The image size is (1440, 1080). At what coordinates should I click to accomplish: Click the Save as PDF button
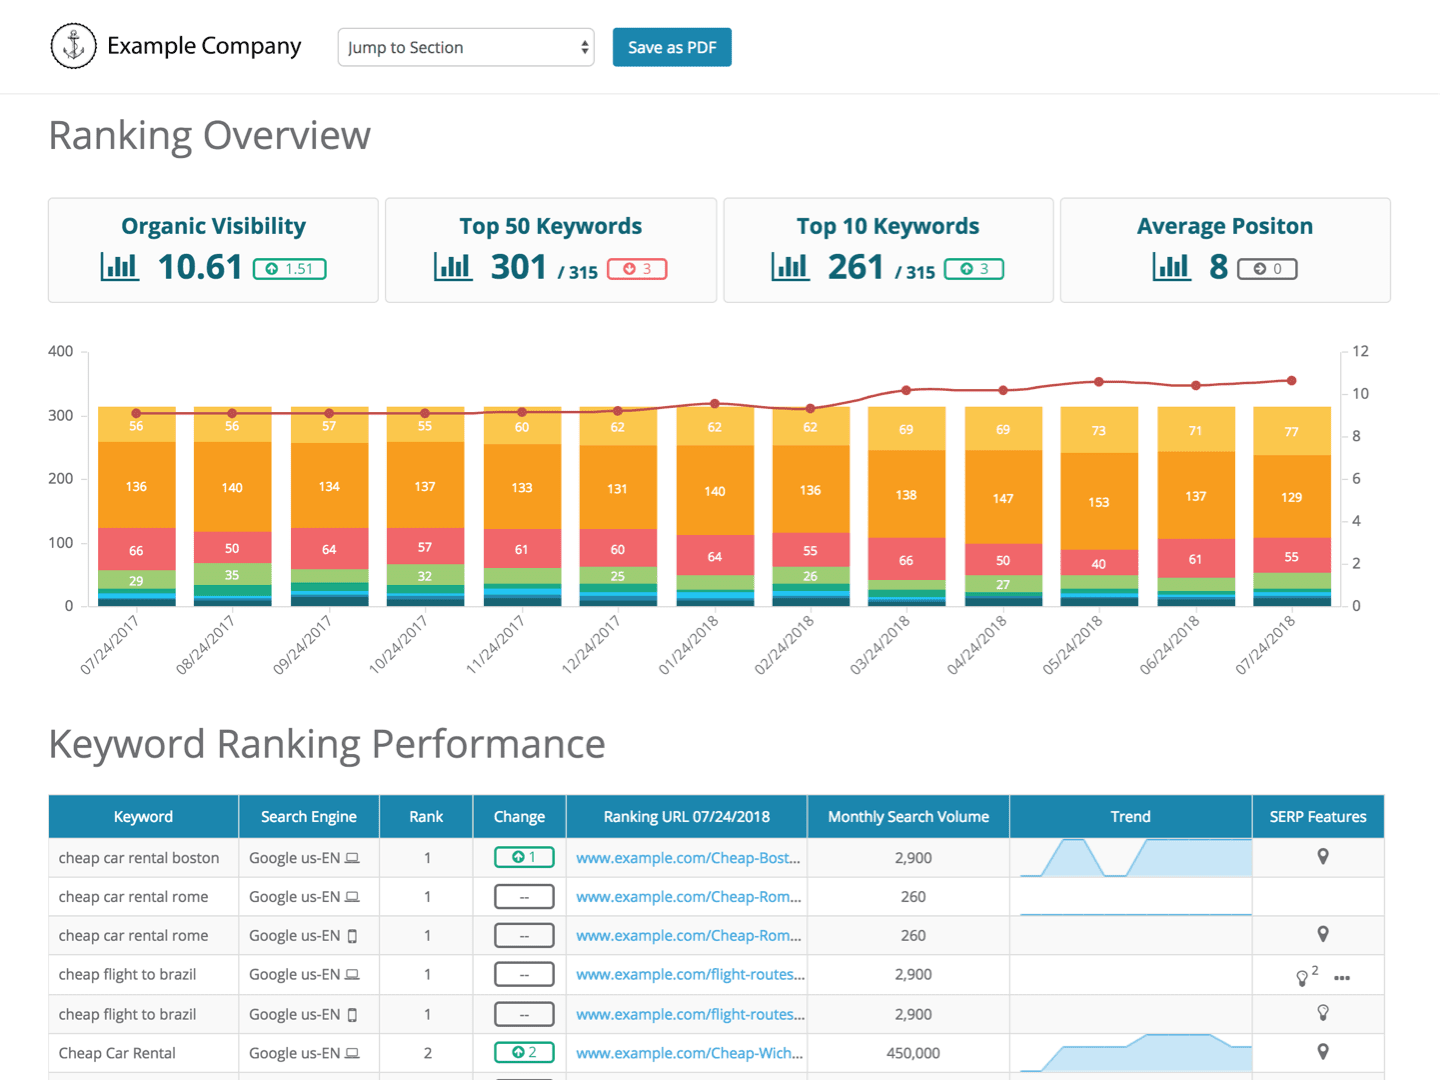(672, 47)
